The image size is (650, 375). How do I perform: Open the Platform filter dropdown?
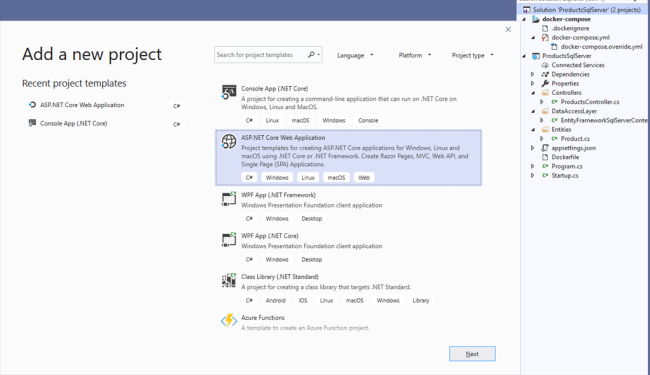tap(415, 55)
